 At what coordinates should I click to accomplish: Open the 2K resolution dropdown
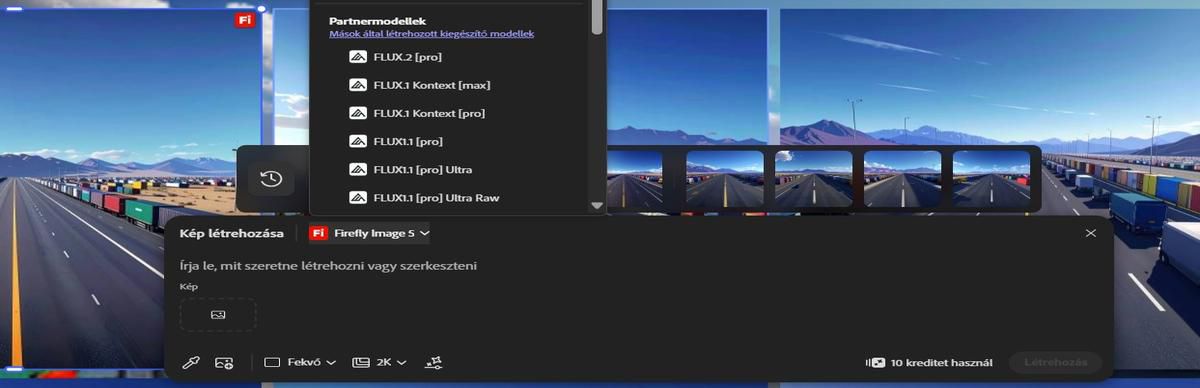tap(380, 362)
